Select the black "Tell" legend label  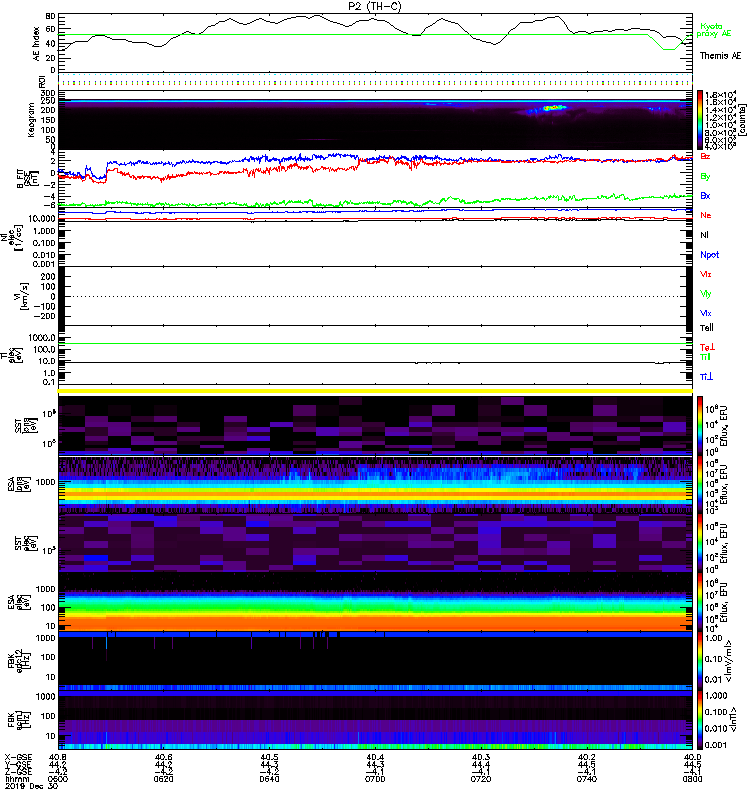tap(706, 328)
